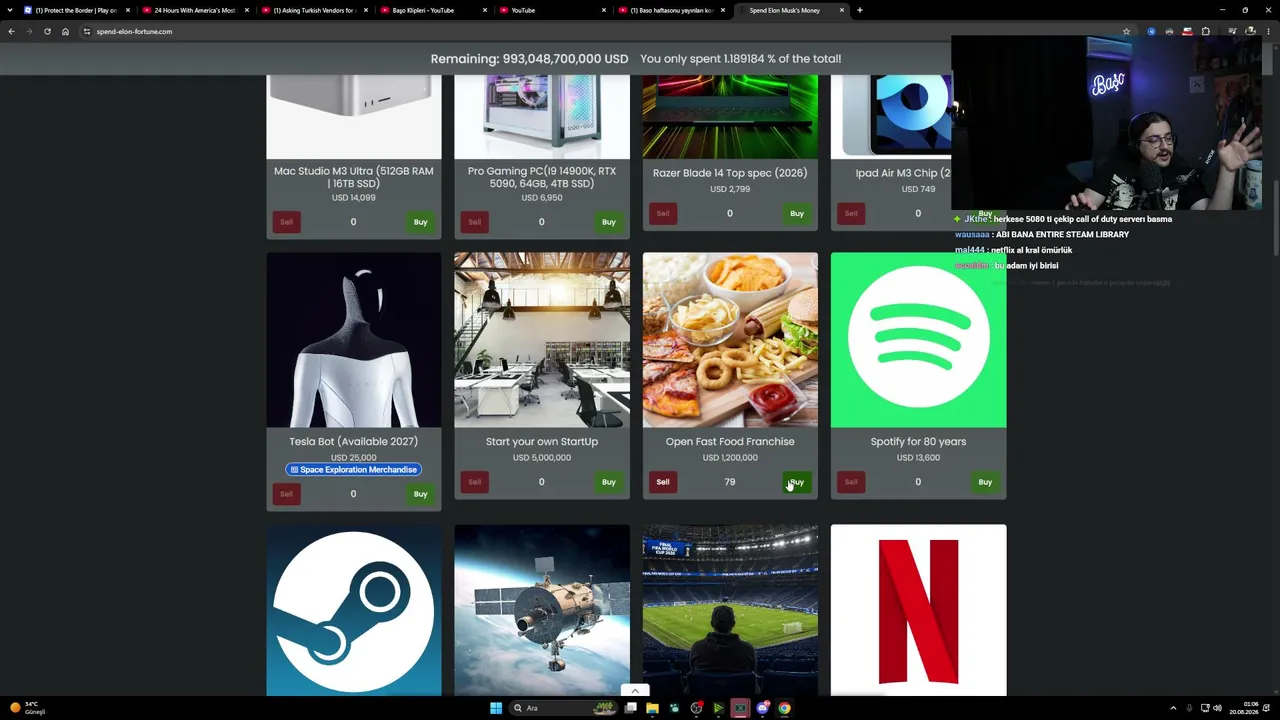Screen dimensions: 1280x720
Task: Buy a Razer Blade 14
Action: (x=796, y=213)
